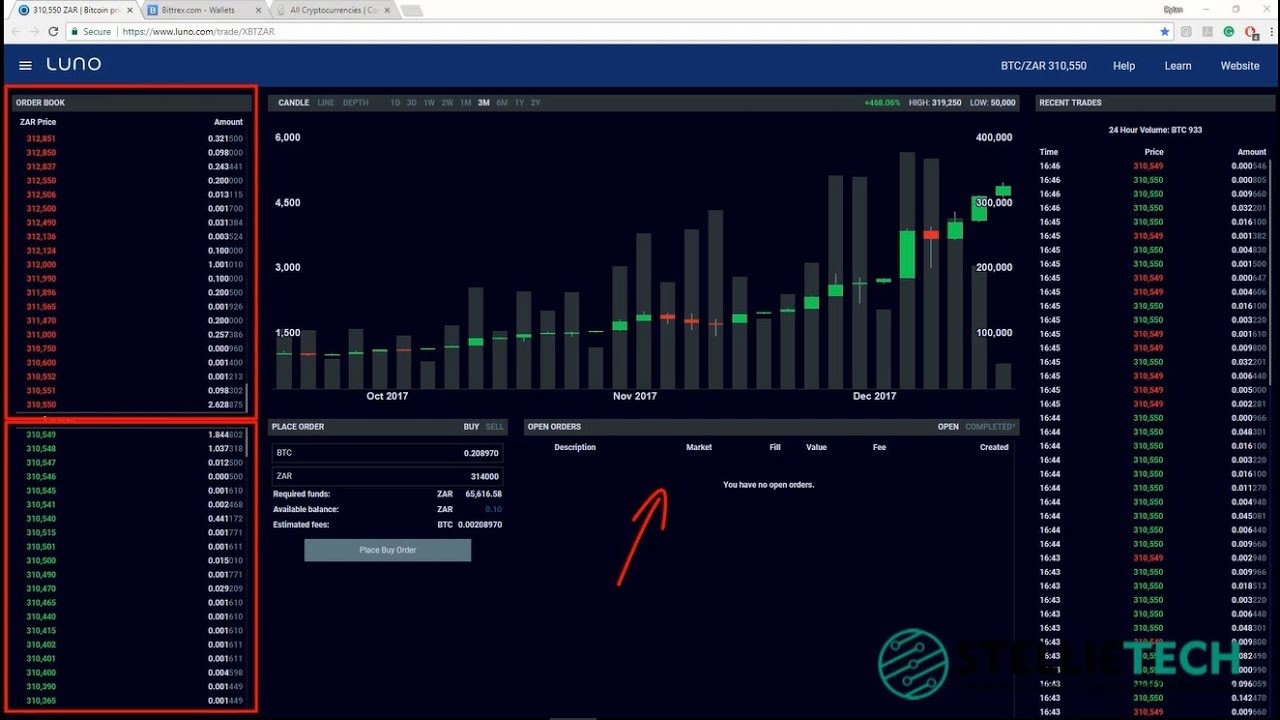Select DEPTH chart type
Viewport: 1280px width, 720px height.
point(355,103)
